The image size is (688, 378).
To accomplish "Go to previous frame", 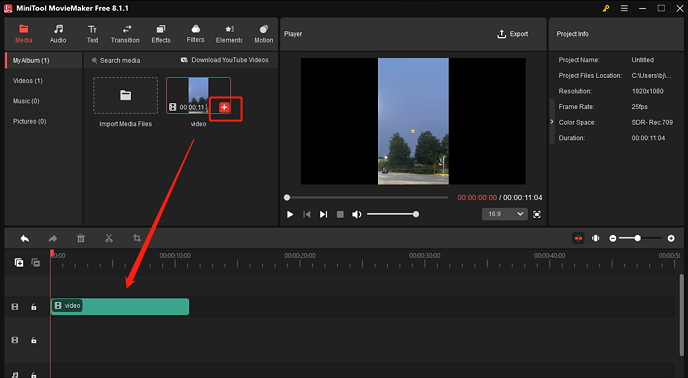I will (307, 214).
